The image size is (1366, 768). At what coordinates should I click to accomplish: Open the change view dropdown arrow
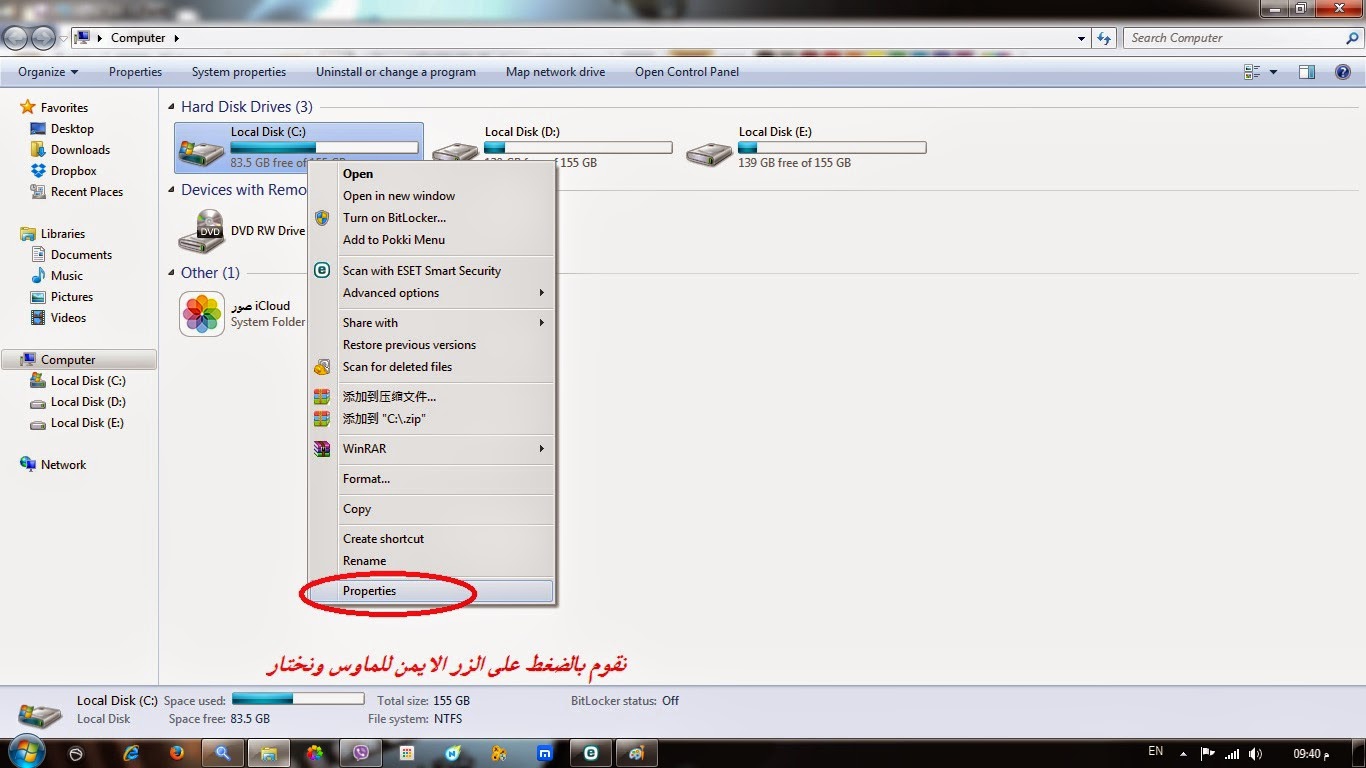[x=1273, y=72]
